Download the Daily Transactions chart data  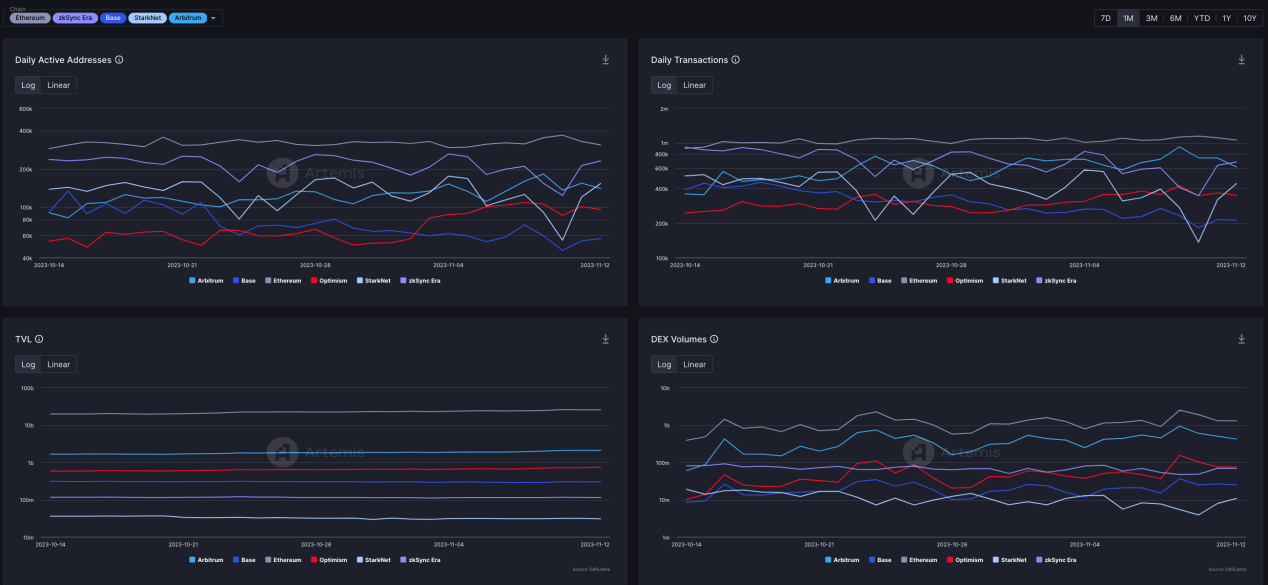[1241, 60]
